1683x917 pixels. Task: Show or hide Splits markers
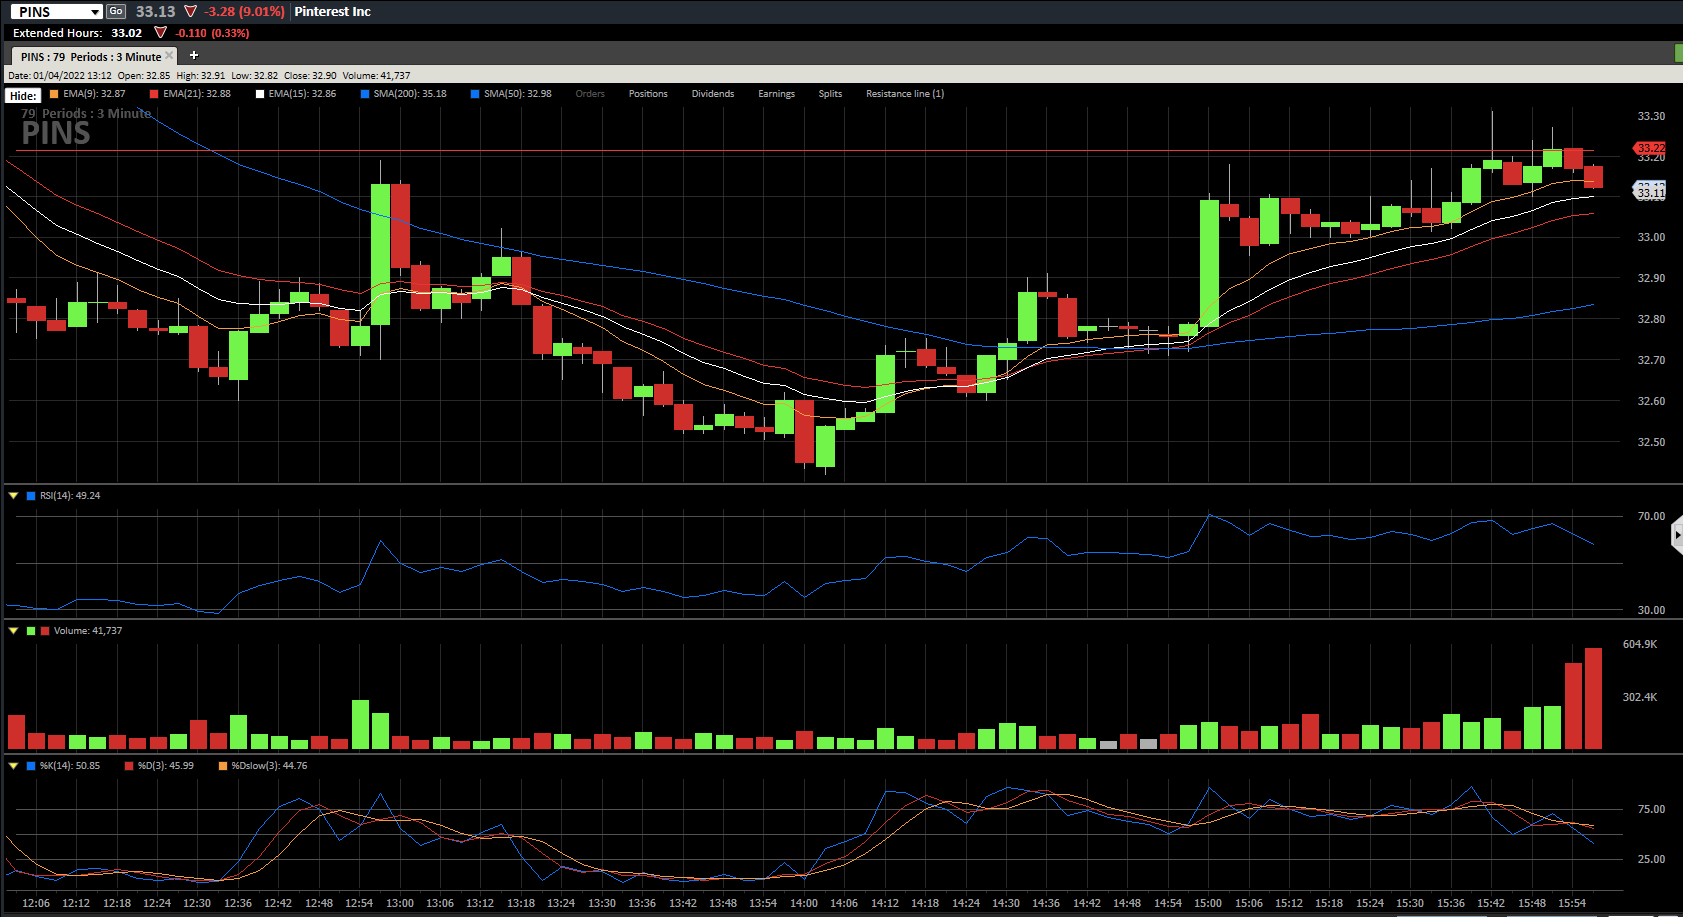click(x=830, y=94)
